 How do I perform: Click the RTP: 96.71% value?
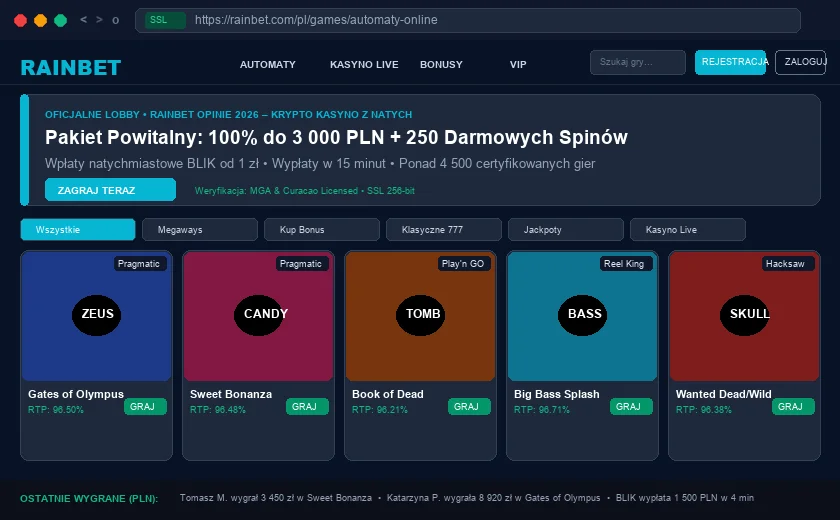point(542,410)
